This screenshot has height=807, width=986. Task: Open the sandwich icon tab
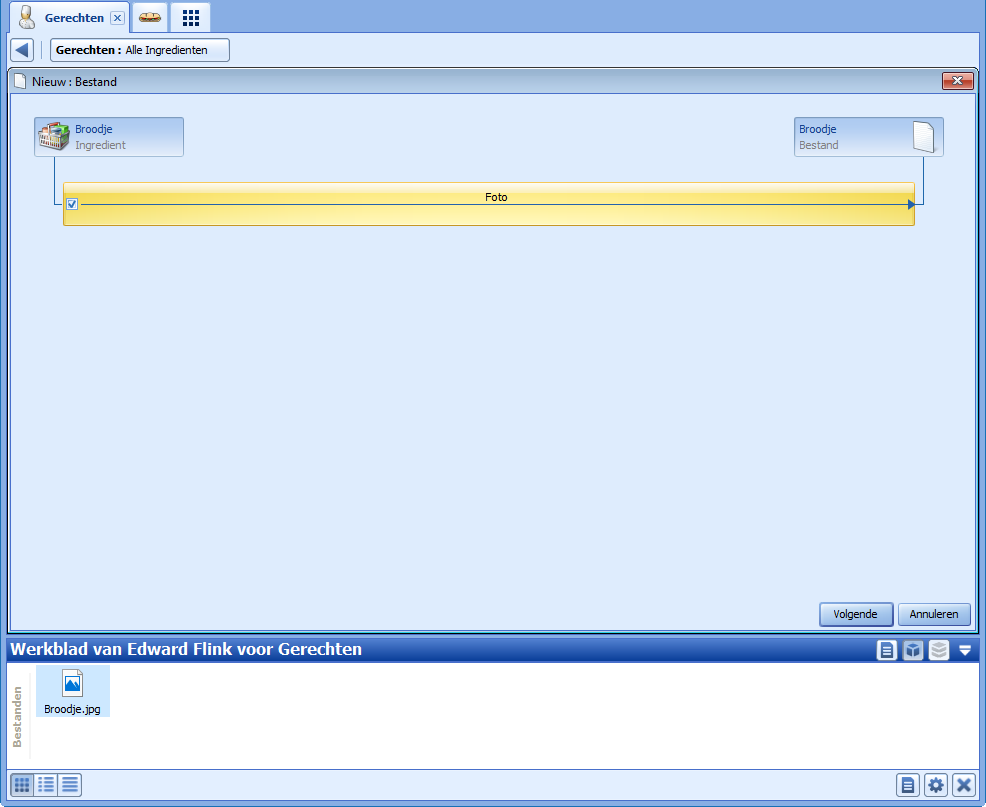point(150,18)
